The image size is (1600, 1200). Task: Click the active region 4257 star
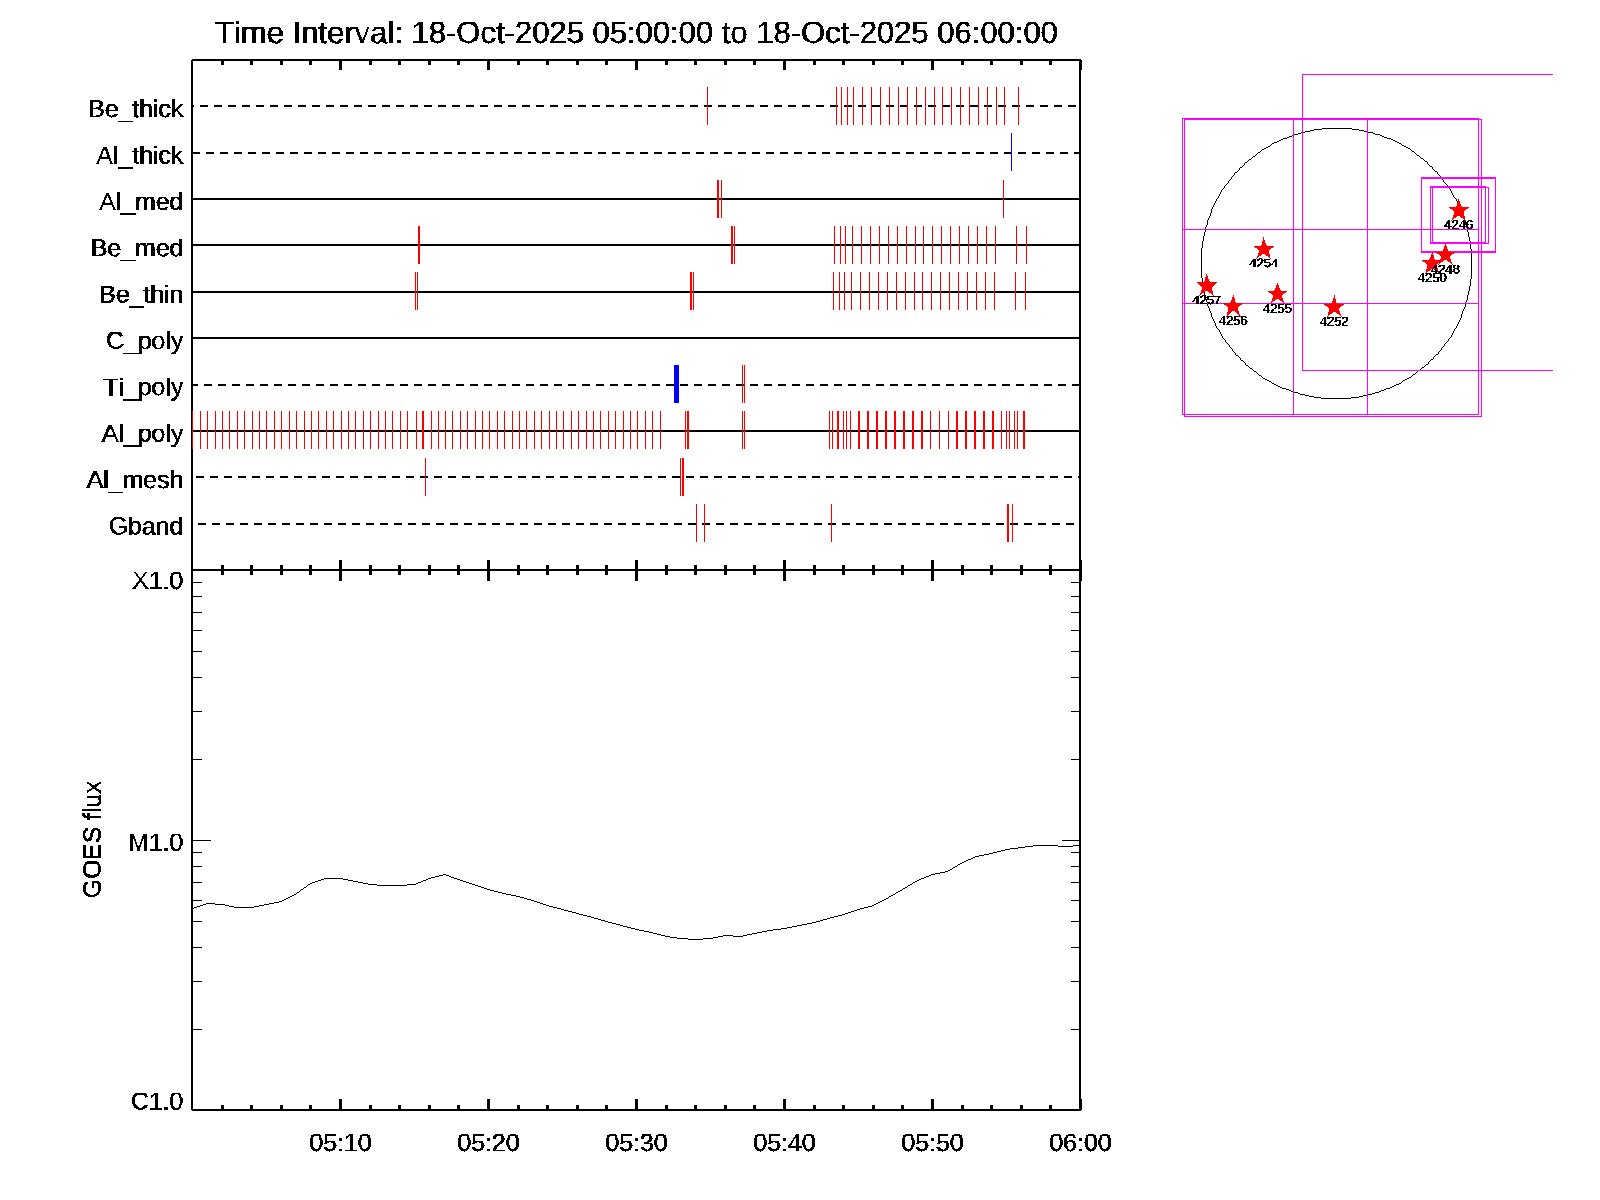pos(1207,286)
